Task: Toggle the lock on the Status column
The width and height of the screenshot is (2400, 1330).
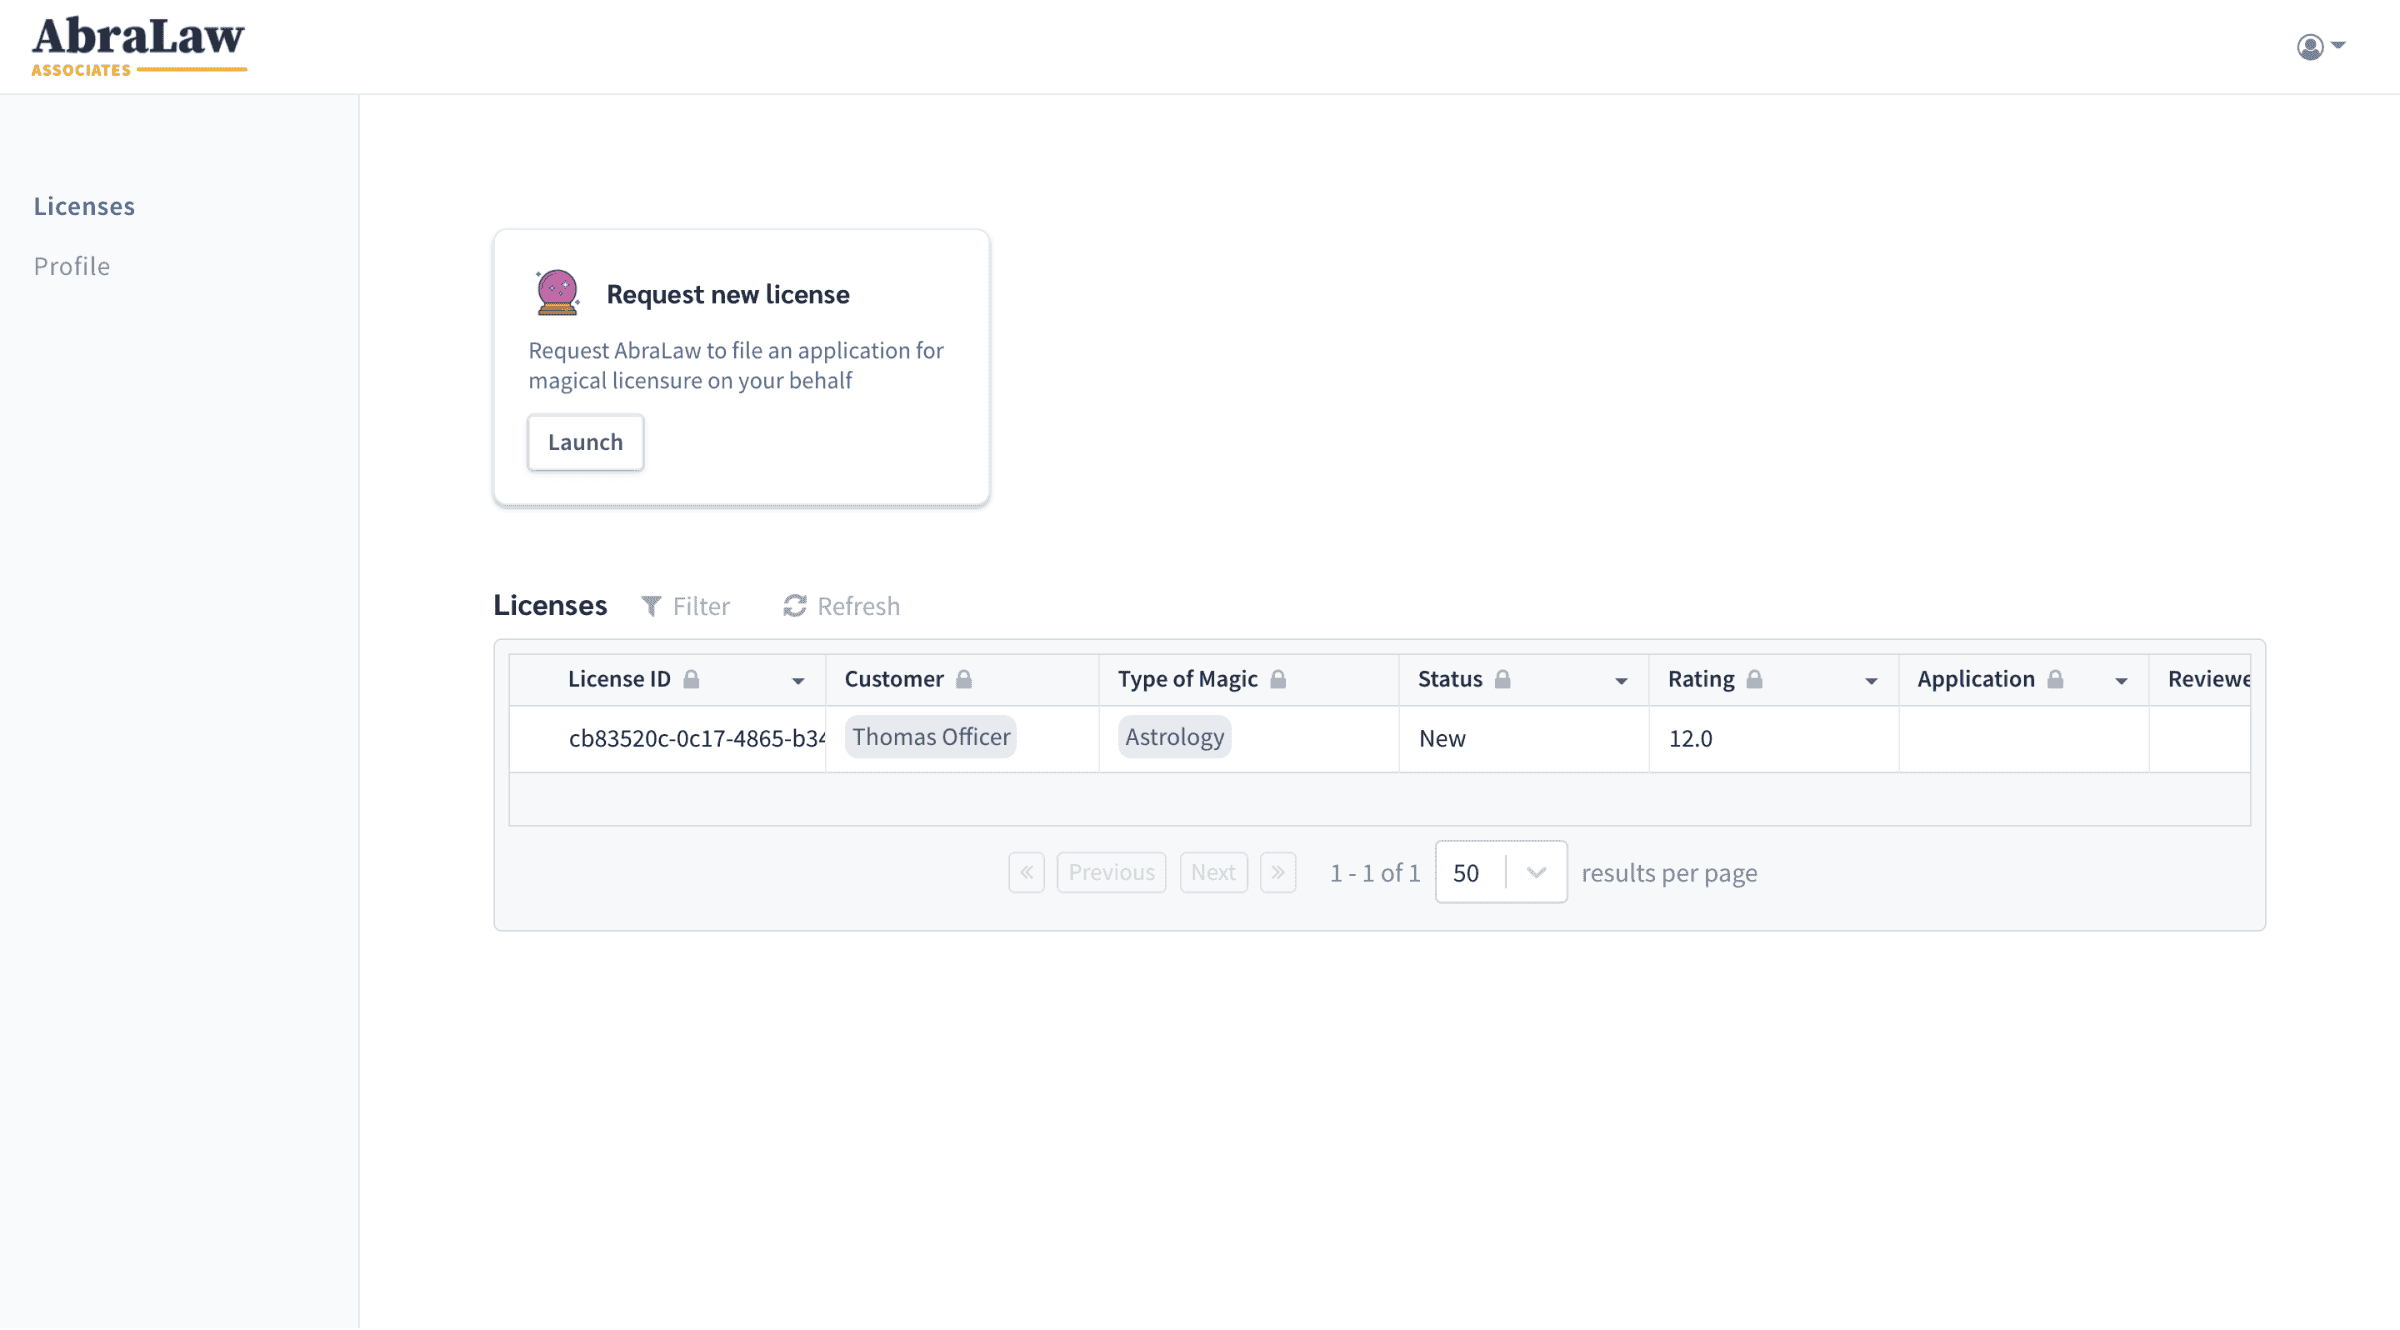Action: tap(1503, 678)
